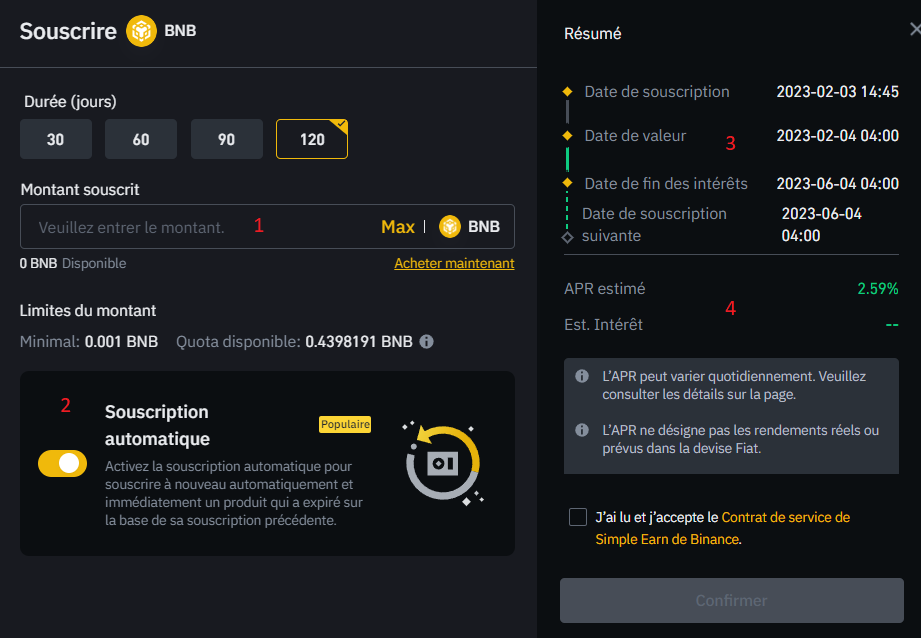Click the Montant souscrit amount input field
921x638 pixels.
pyautogui.click(x=200, y=227)
